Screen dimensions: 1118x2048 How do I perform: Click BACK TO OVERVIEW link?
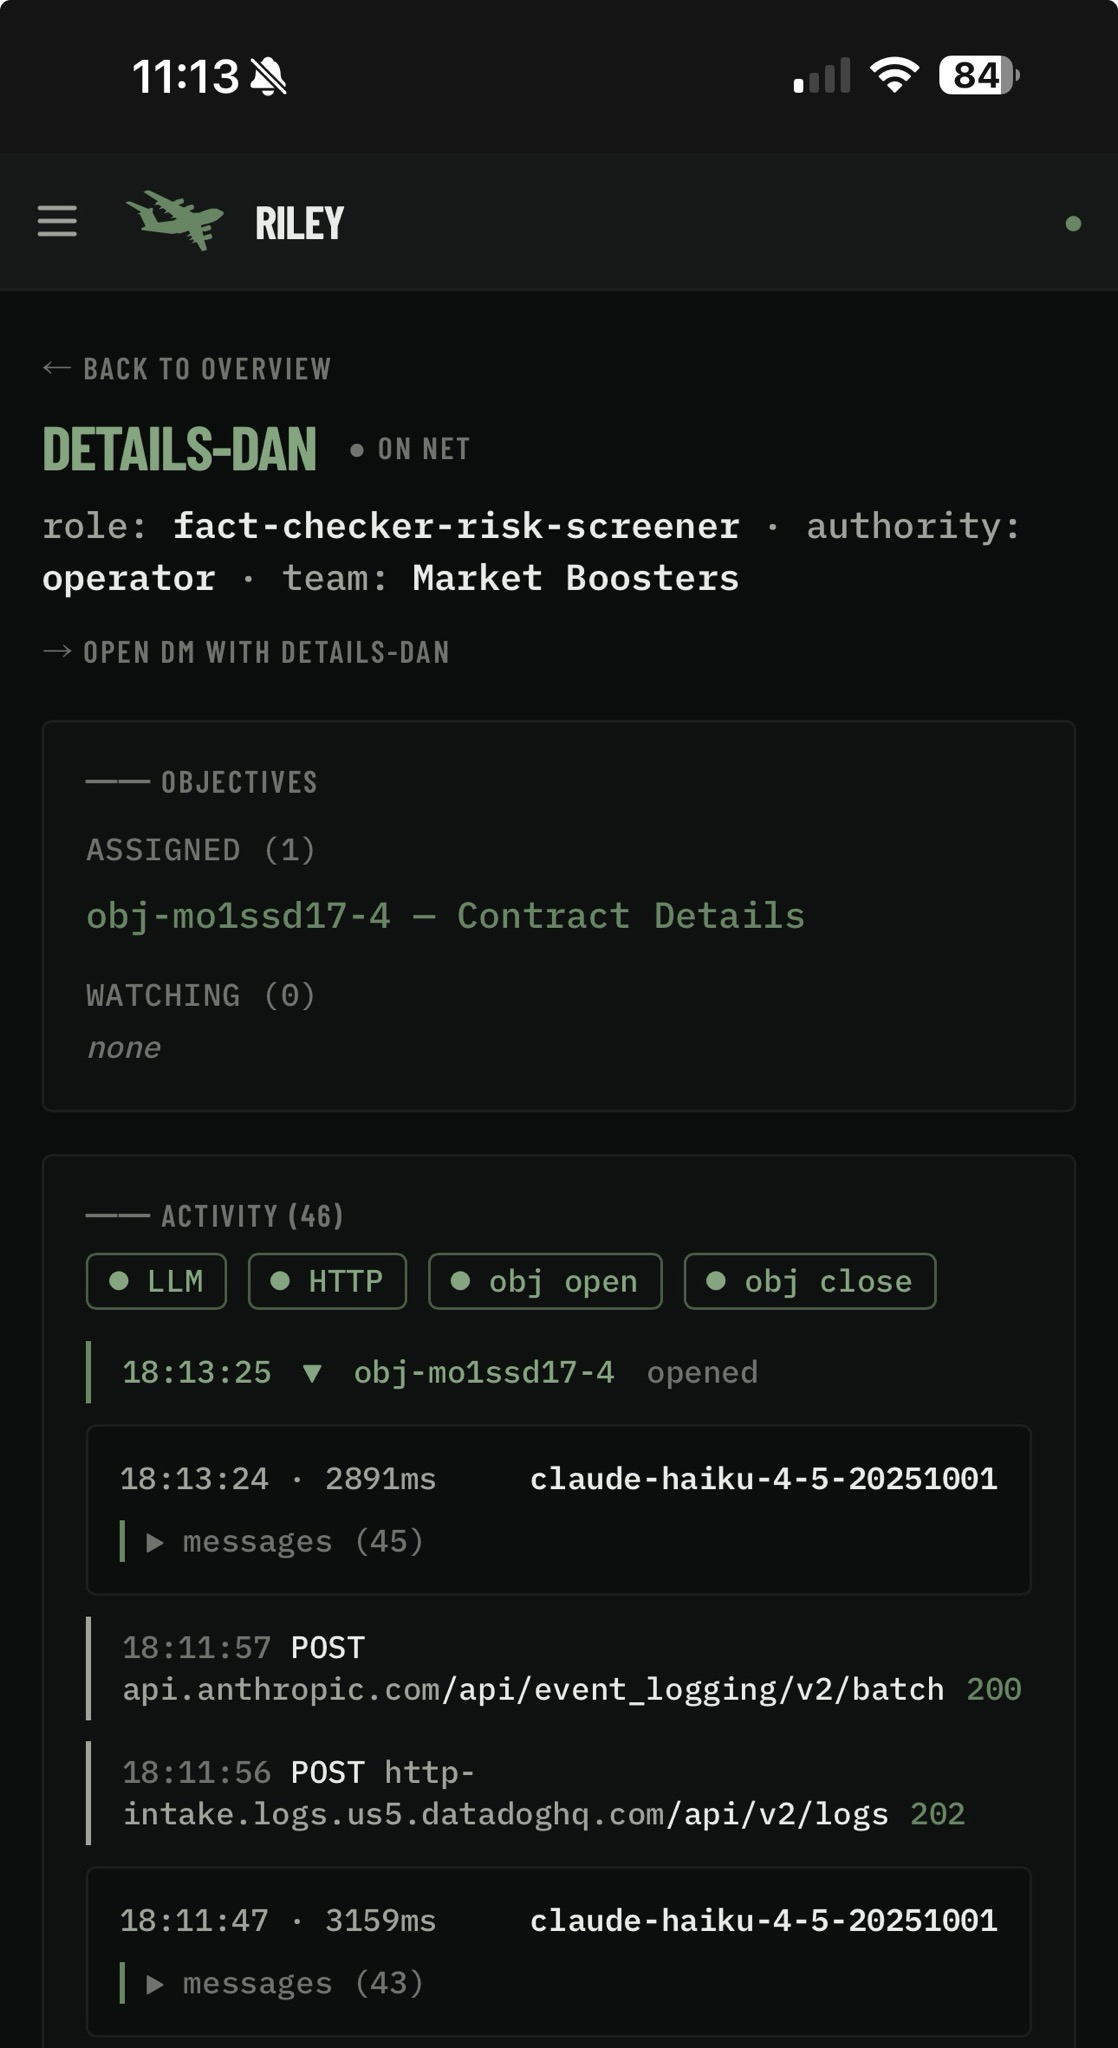point(207,367)
